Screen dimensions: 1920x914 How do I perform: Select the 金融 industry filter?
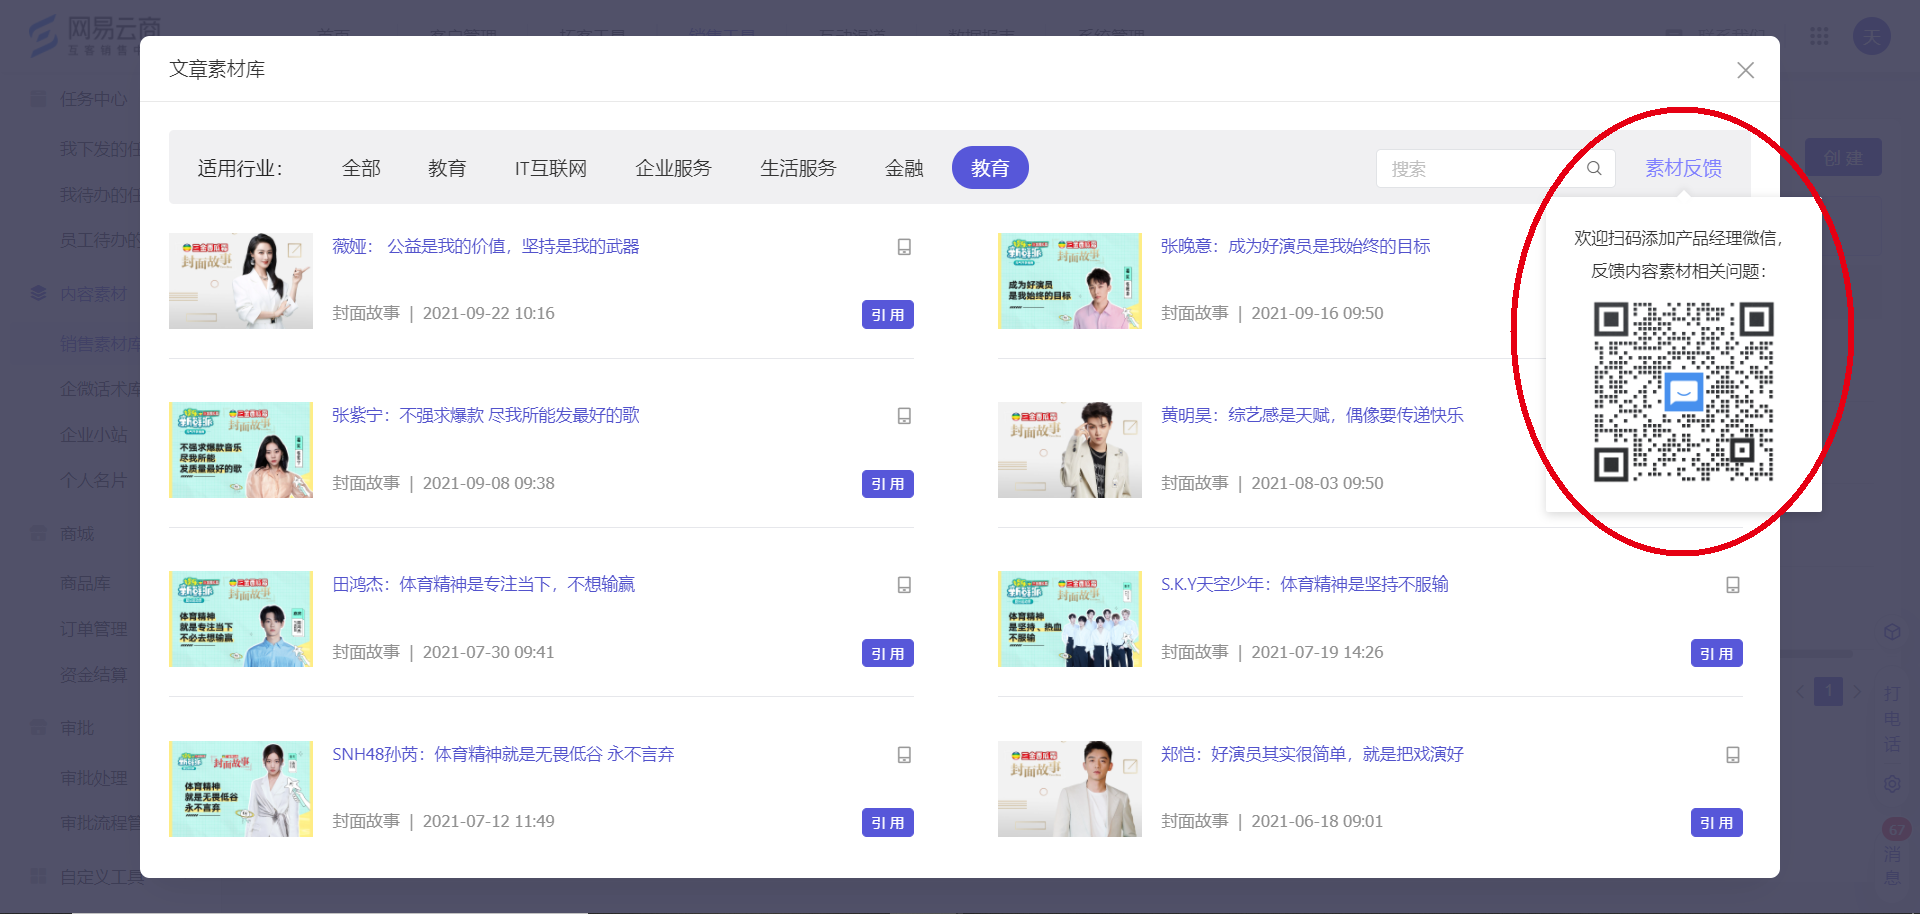click(904, 168)
